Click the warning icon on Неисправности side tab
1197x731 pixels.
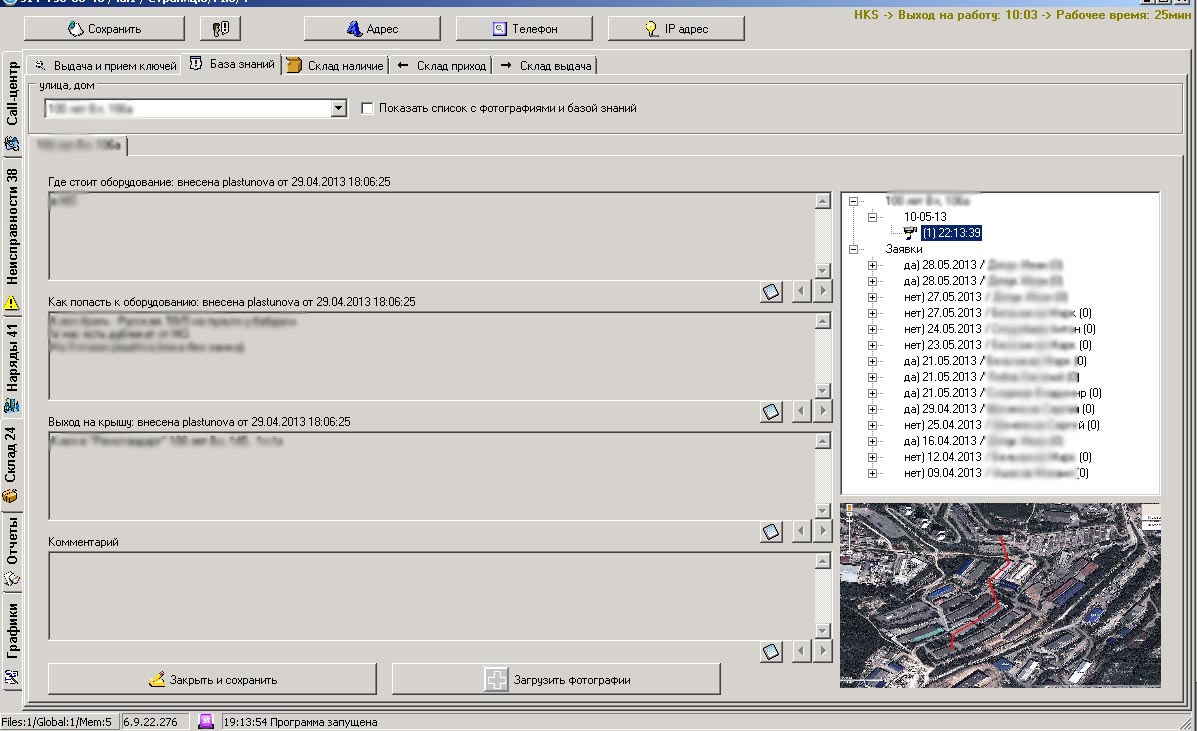coord(11,303)
